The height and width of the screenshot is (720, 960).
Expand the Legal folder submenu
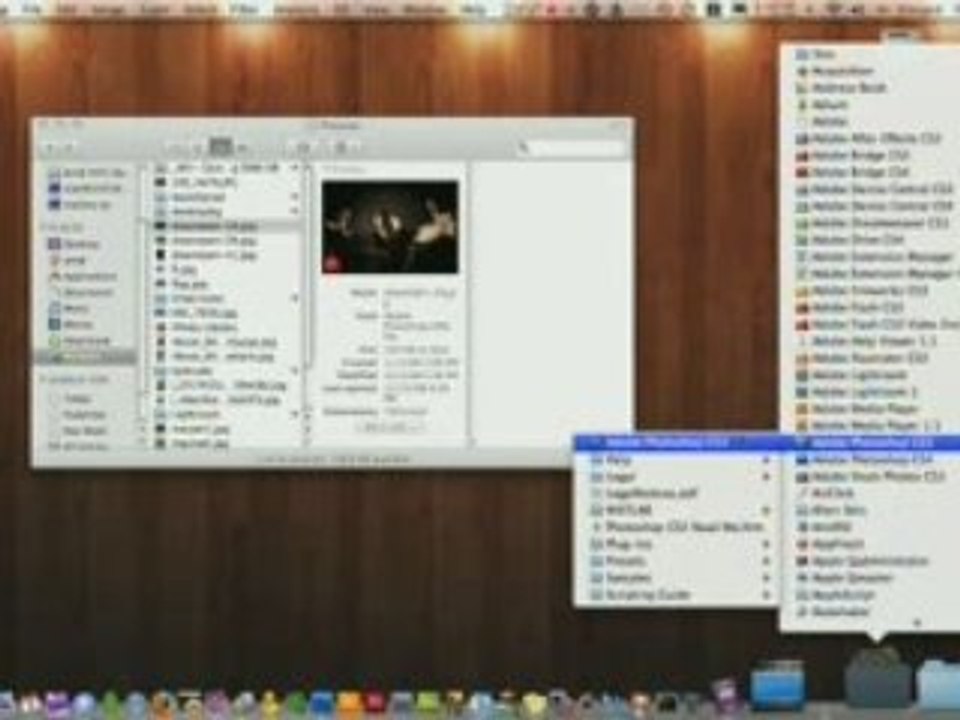(x=766, y=476)
